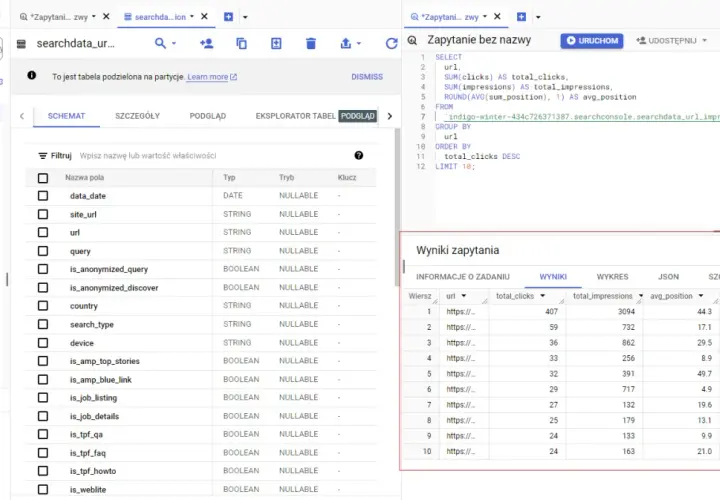
Task: Click the search_type field name
Action: tap(92, 324)
